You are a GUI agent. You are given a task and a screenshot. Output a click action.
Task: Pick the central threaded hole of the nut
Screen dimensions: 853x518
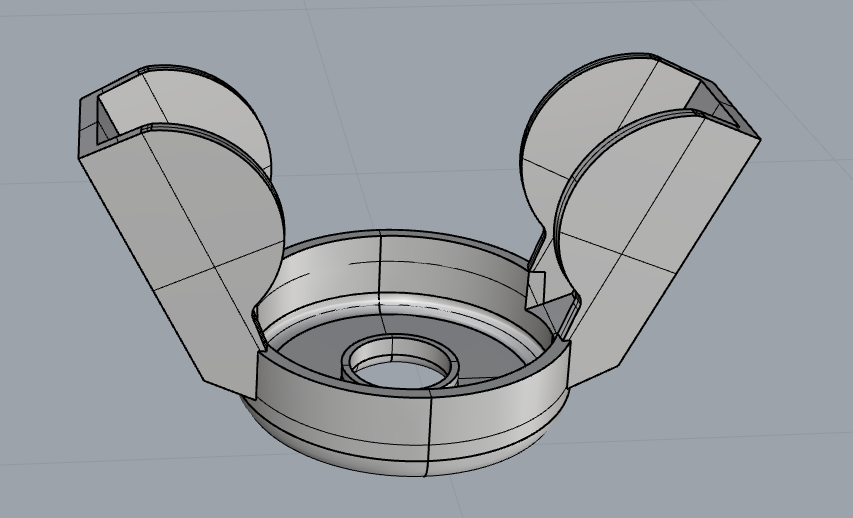point(400,365)
